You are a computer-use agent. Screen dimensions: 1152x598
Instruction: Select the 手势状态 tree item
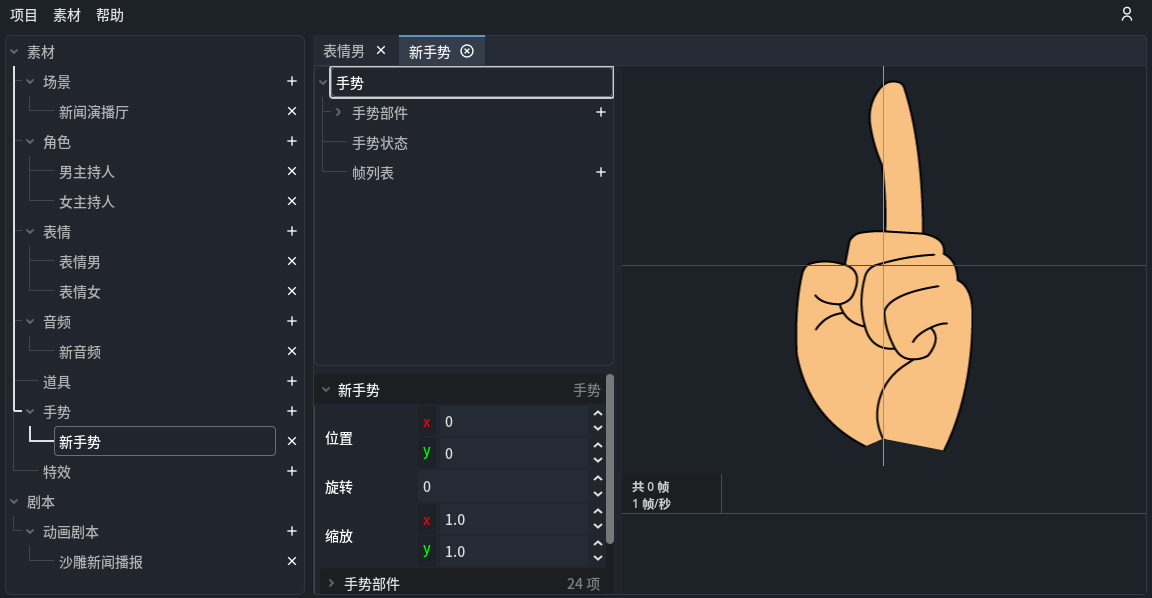coord(380,143)
